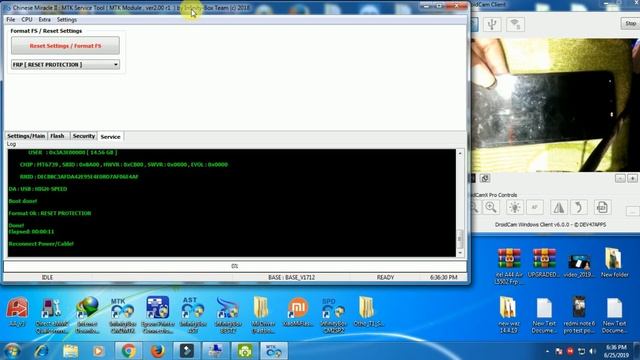The height and width of the screenshot is (360, 640).
Task: Click DroidCam plus button below video
Action: (x=632, y=178)
